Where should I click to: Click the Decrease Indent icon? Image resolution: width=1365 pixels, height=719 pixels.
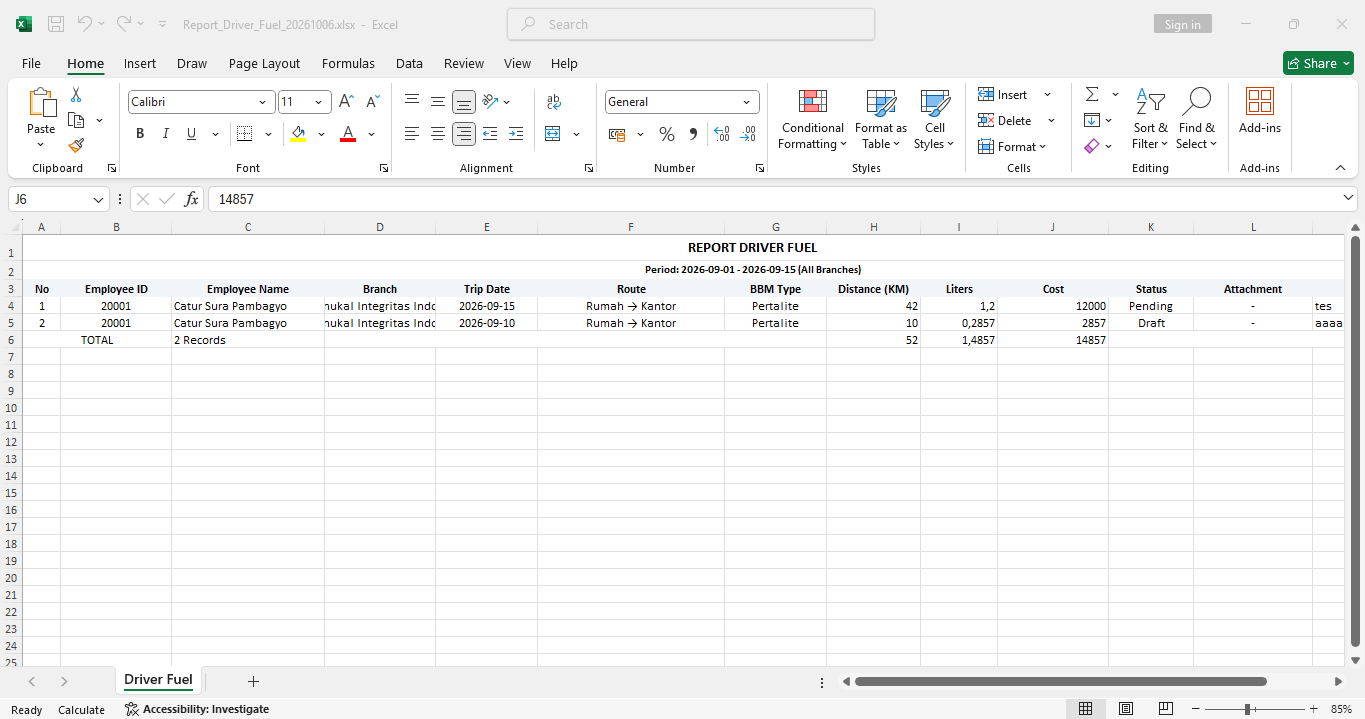pyautogui.click(x=490, y=134)
